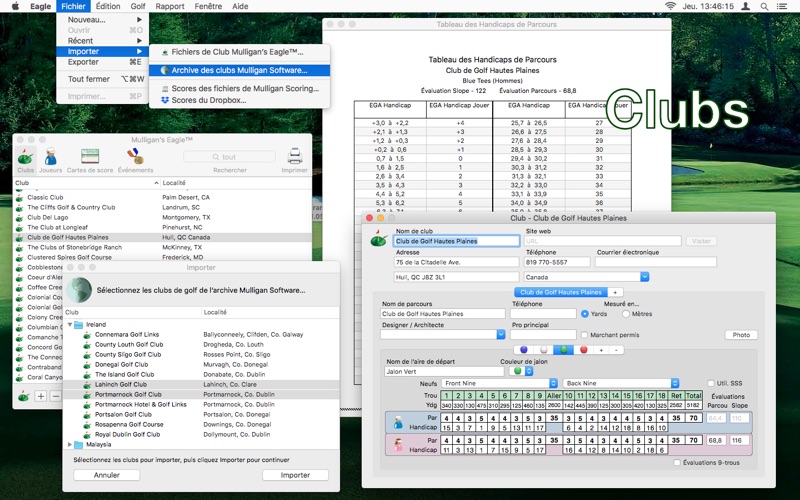
Task: Enable the Util. SSS checkbox
Action: 711,383
